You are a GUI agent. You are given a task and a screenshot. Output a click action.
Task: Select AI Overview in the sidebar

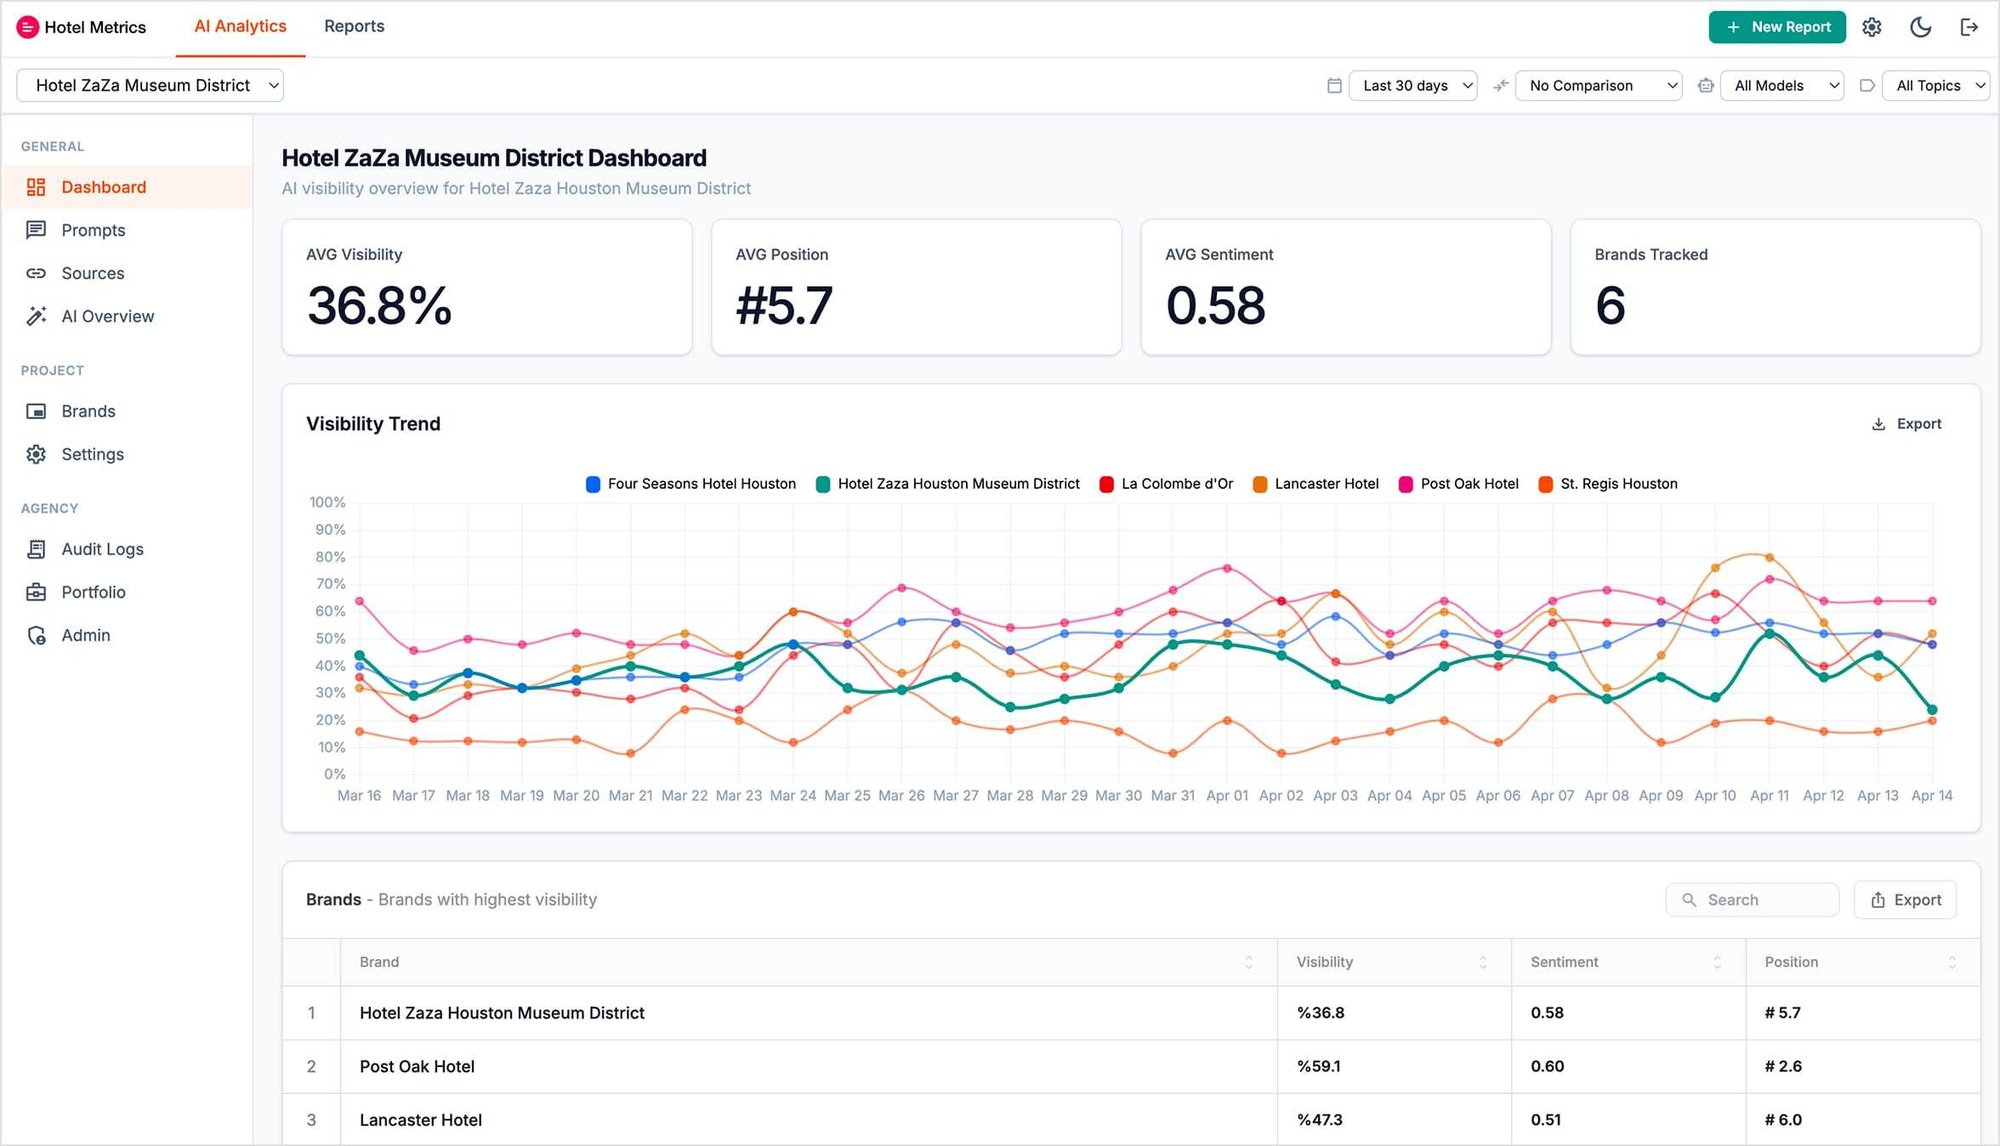point(106,316)
